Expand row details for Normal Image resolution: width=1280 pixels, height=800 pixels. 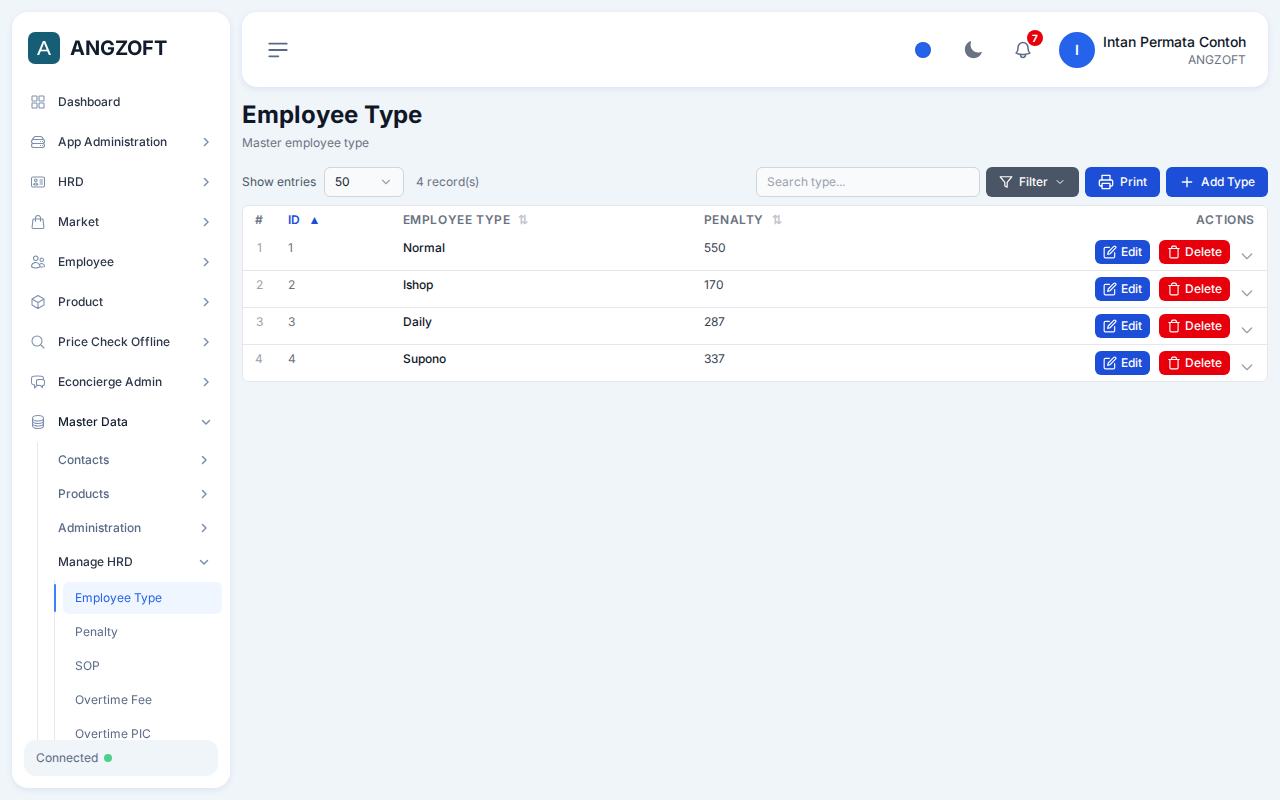pyautogui.click(x=1247, y=256)
